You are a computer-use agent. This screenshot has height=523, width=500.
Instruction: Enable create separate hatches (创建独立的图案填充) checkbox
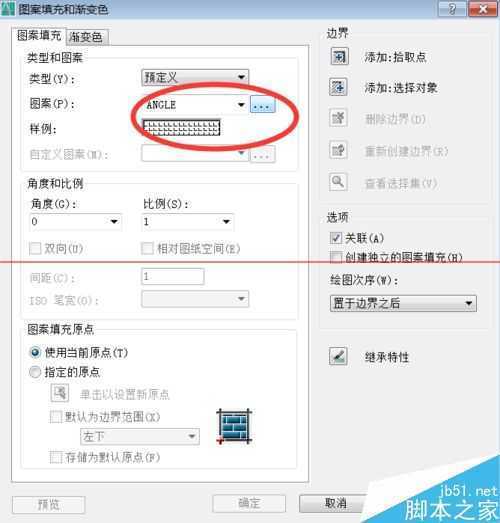pyautogui.click(x=336, y=257)
